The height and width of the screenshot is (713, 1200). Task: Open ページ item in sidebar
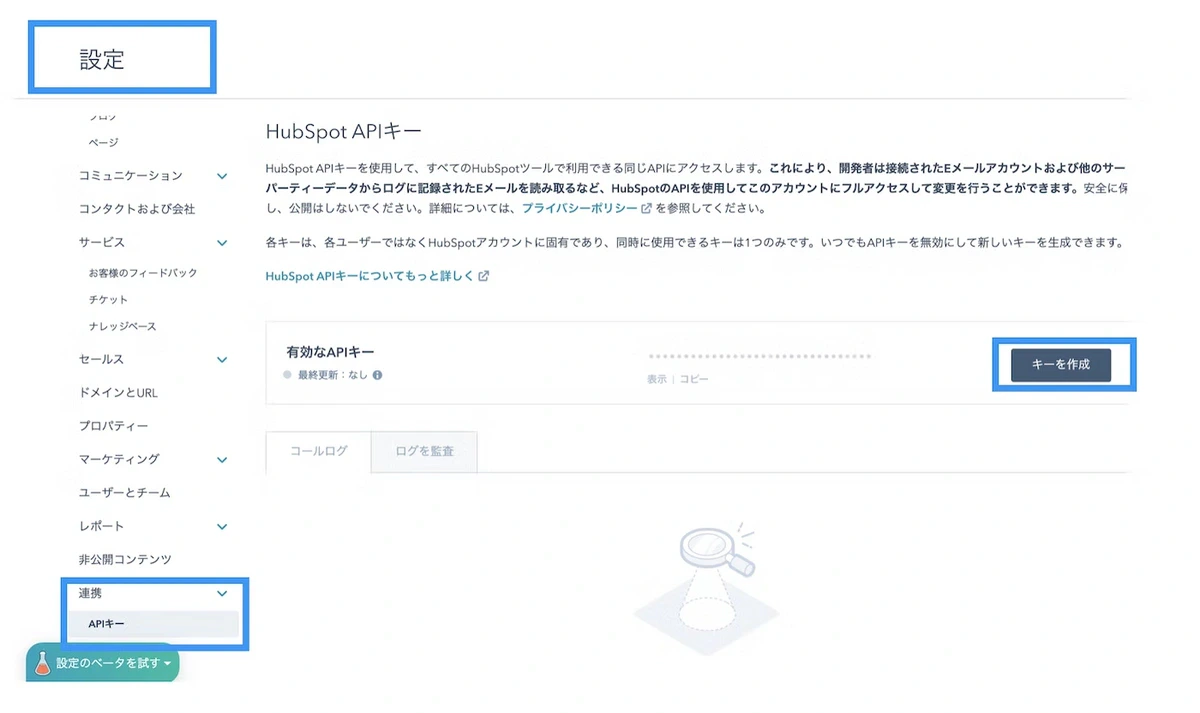point(103,143)
